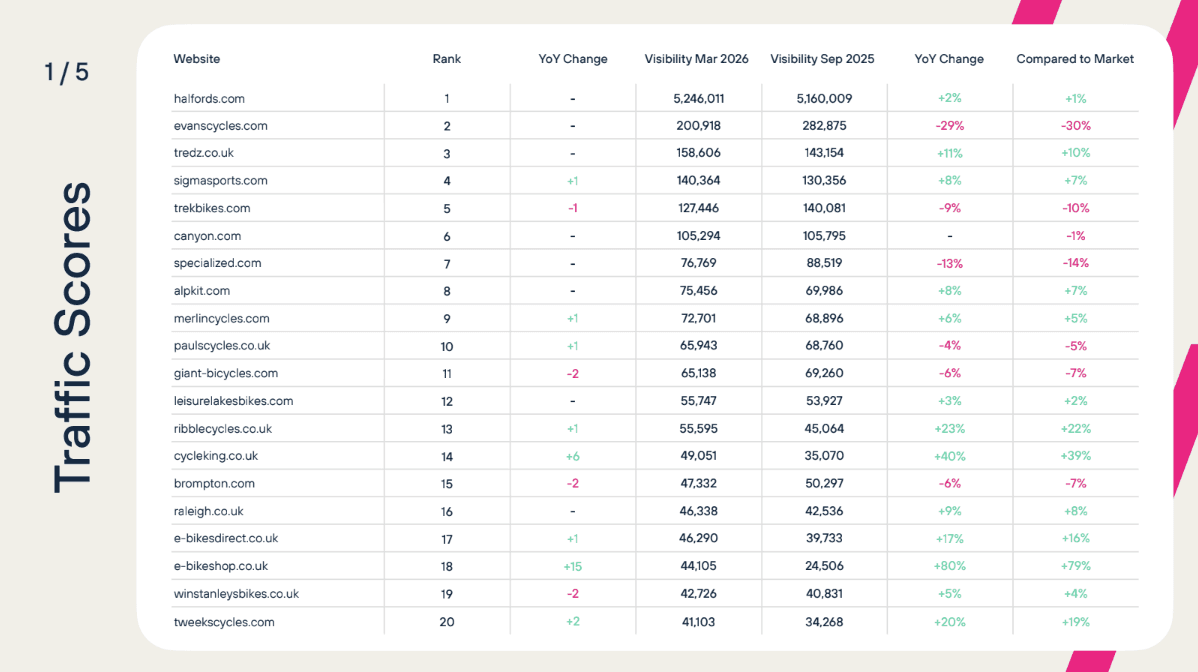
Task: Open brompton.com row link
Action: pos(214,483)
